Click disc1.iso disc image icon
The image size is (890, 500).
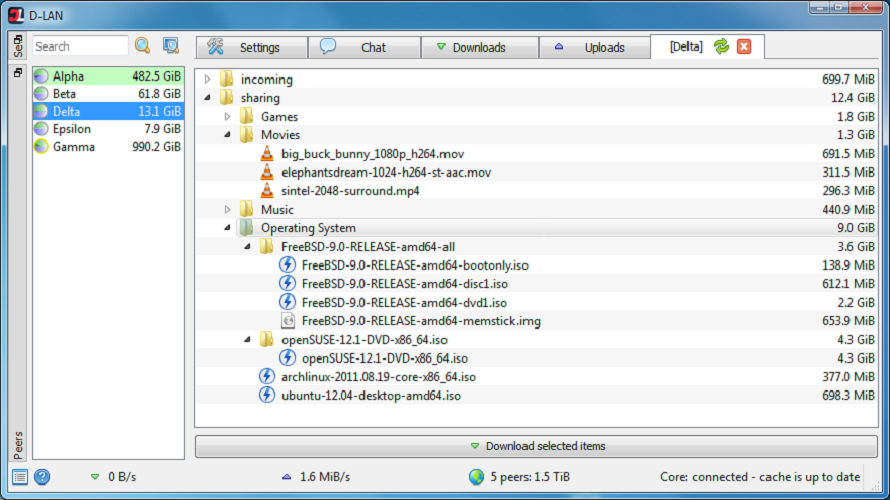pos(287,283)
